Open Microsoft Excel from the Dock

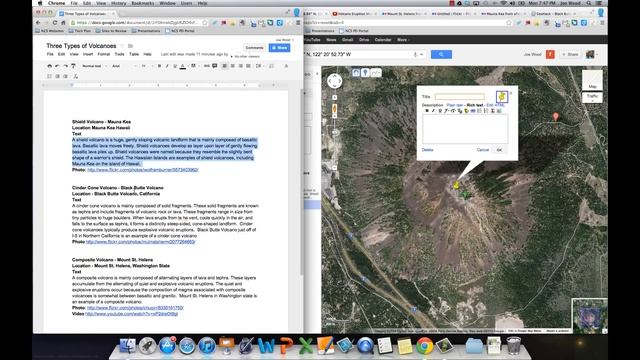coord(306,346)
